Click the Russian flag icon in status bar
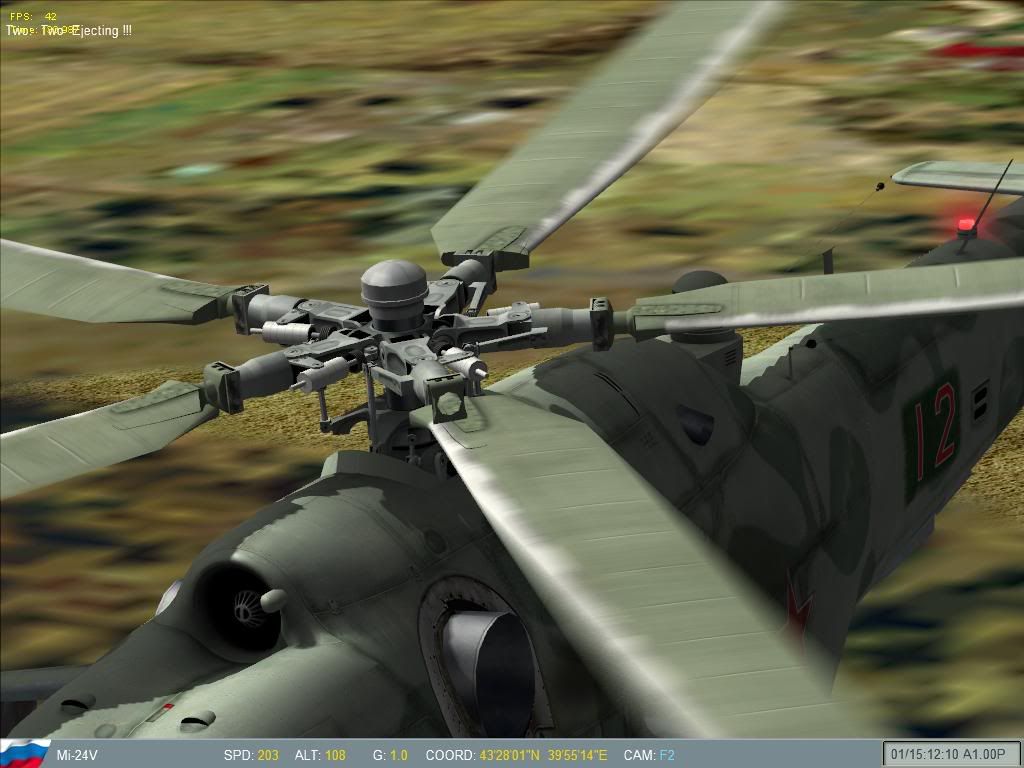Screen dimensions: 1024x768 (25, 754)
